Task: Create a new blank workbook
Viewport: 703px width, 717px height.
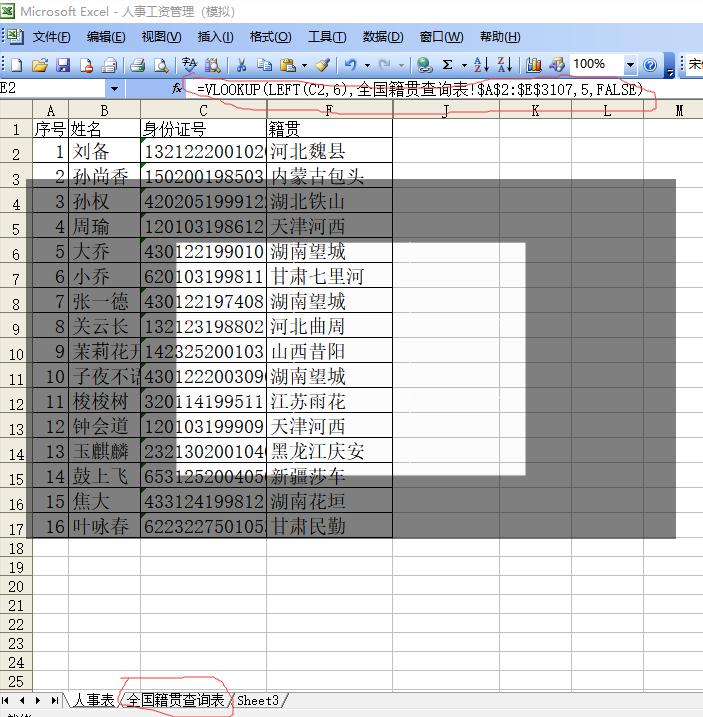Action: (16, 65)
